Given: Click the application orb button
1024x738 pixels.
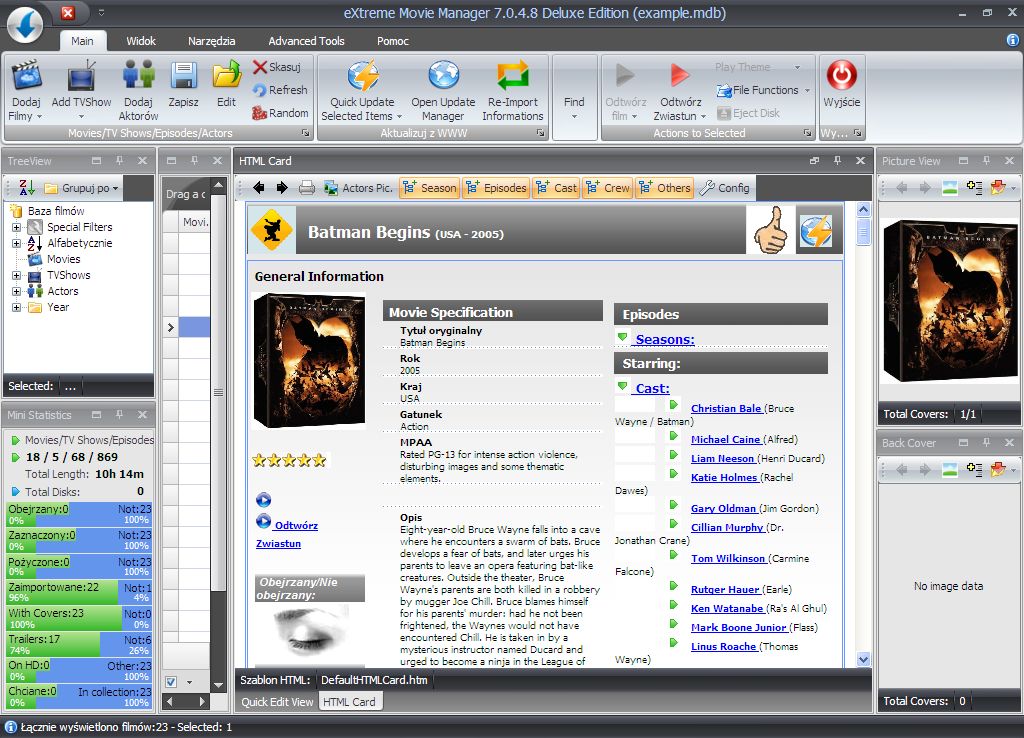Looking at the screenshot, I should tap(25, 25).
